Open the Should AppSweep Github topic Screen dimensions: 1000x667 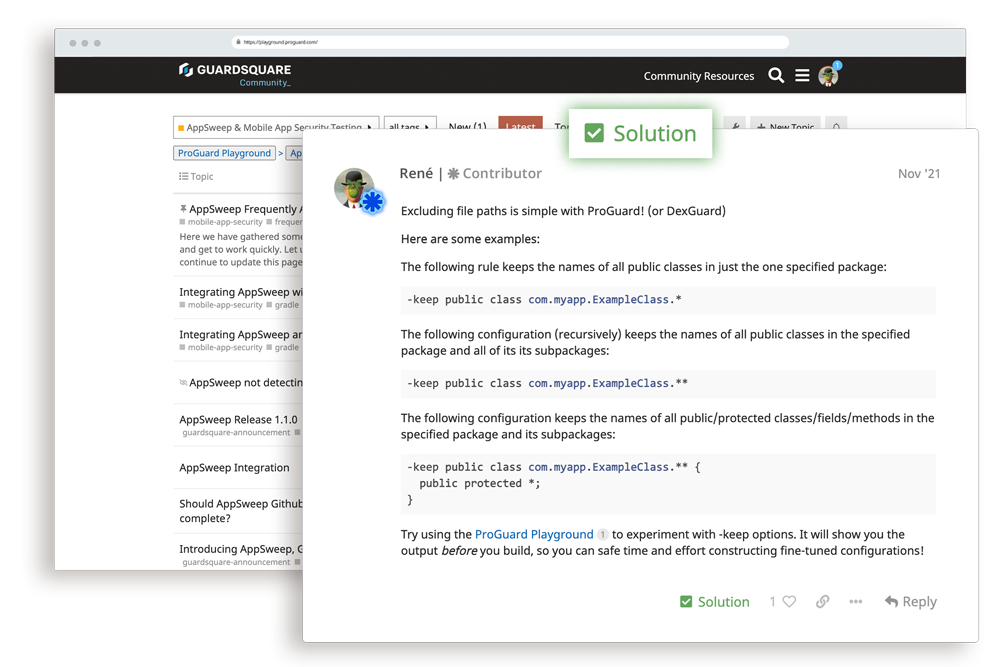point(241,511)
